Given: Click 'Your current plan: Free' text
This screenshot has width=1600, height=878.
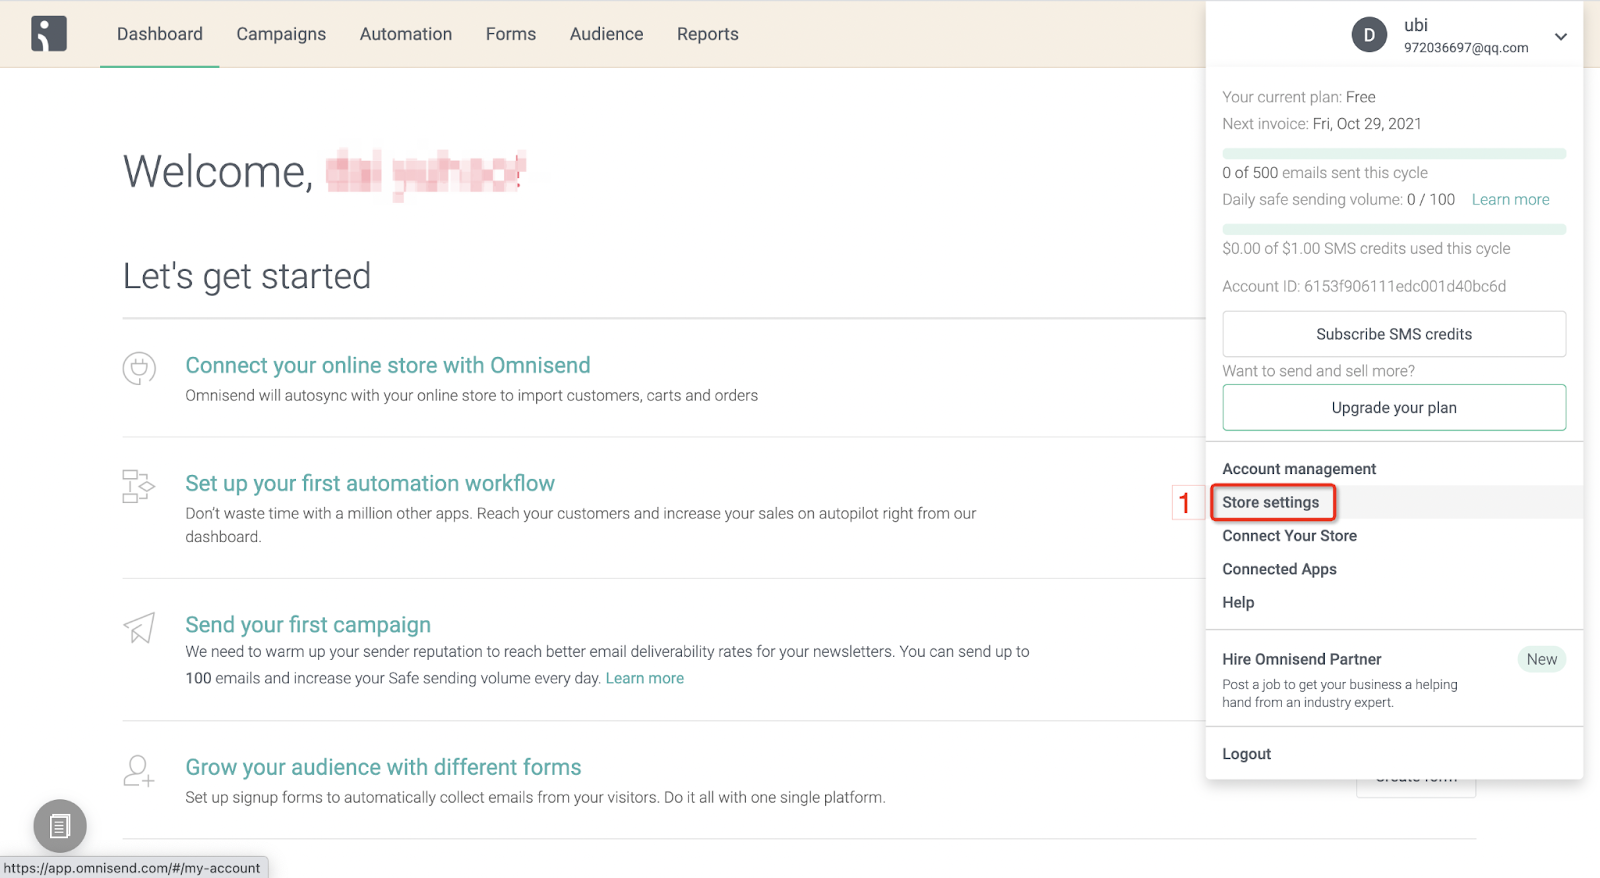Looking at the screenshot, I should [x=1299, y=97].
